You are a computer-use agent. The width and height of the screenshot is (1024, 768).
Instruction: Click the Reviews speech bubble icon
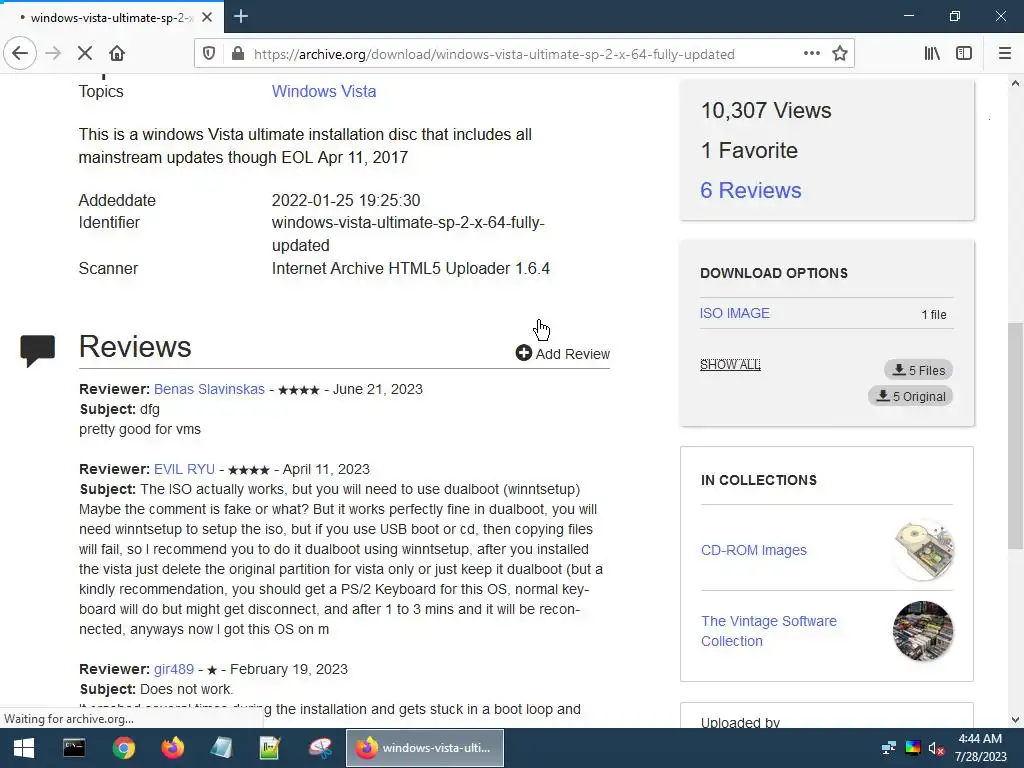tap(37, 351)
